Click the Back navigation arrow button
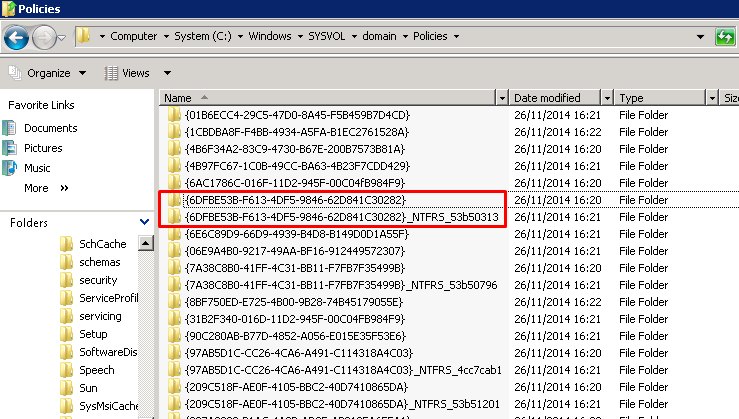739x419 pixels. pos(17,38)
